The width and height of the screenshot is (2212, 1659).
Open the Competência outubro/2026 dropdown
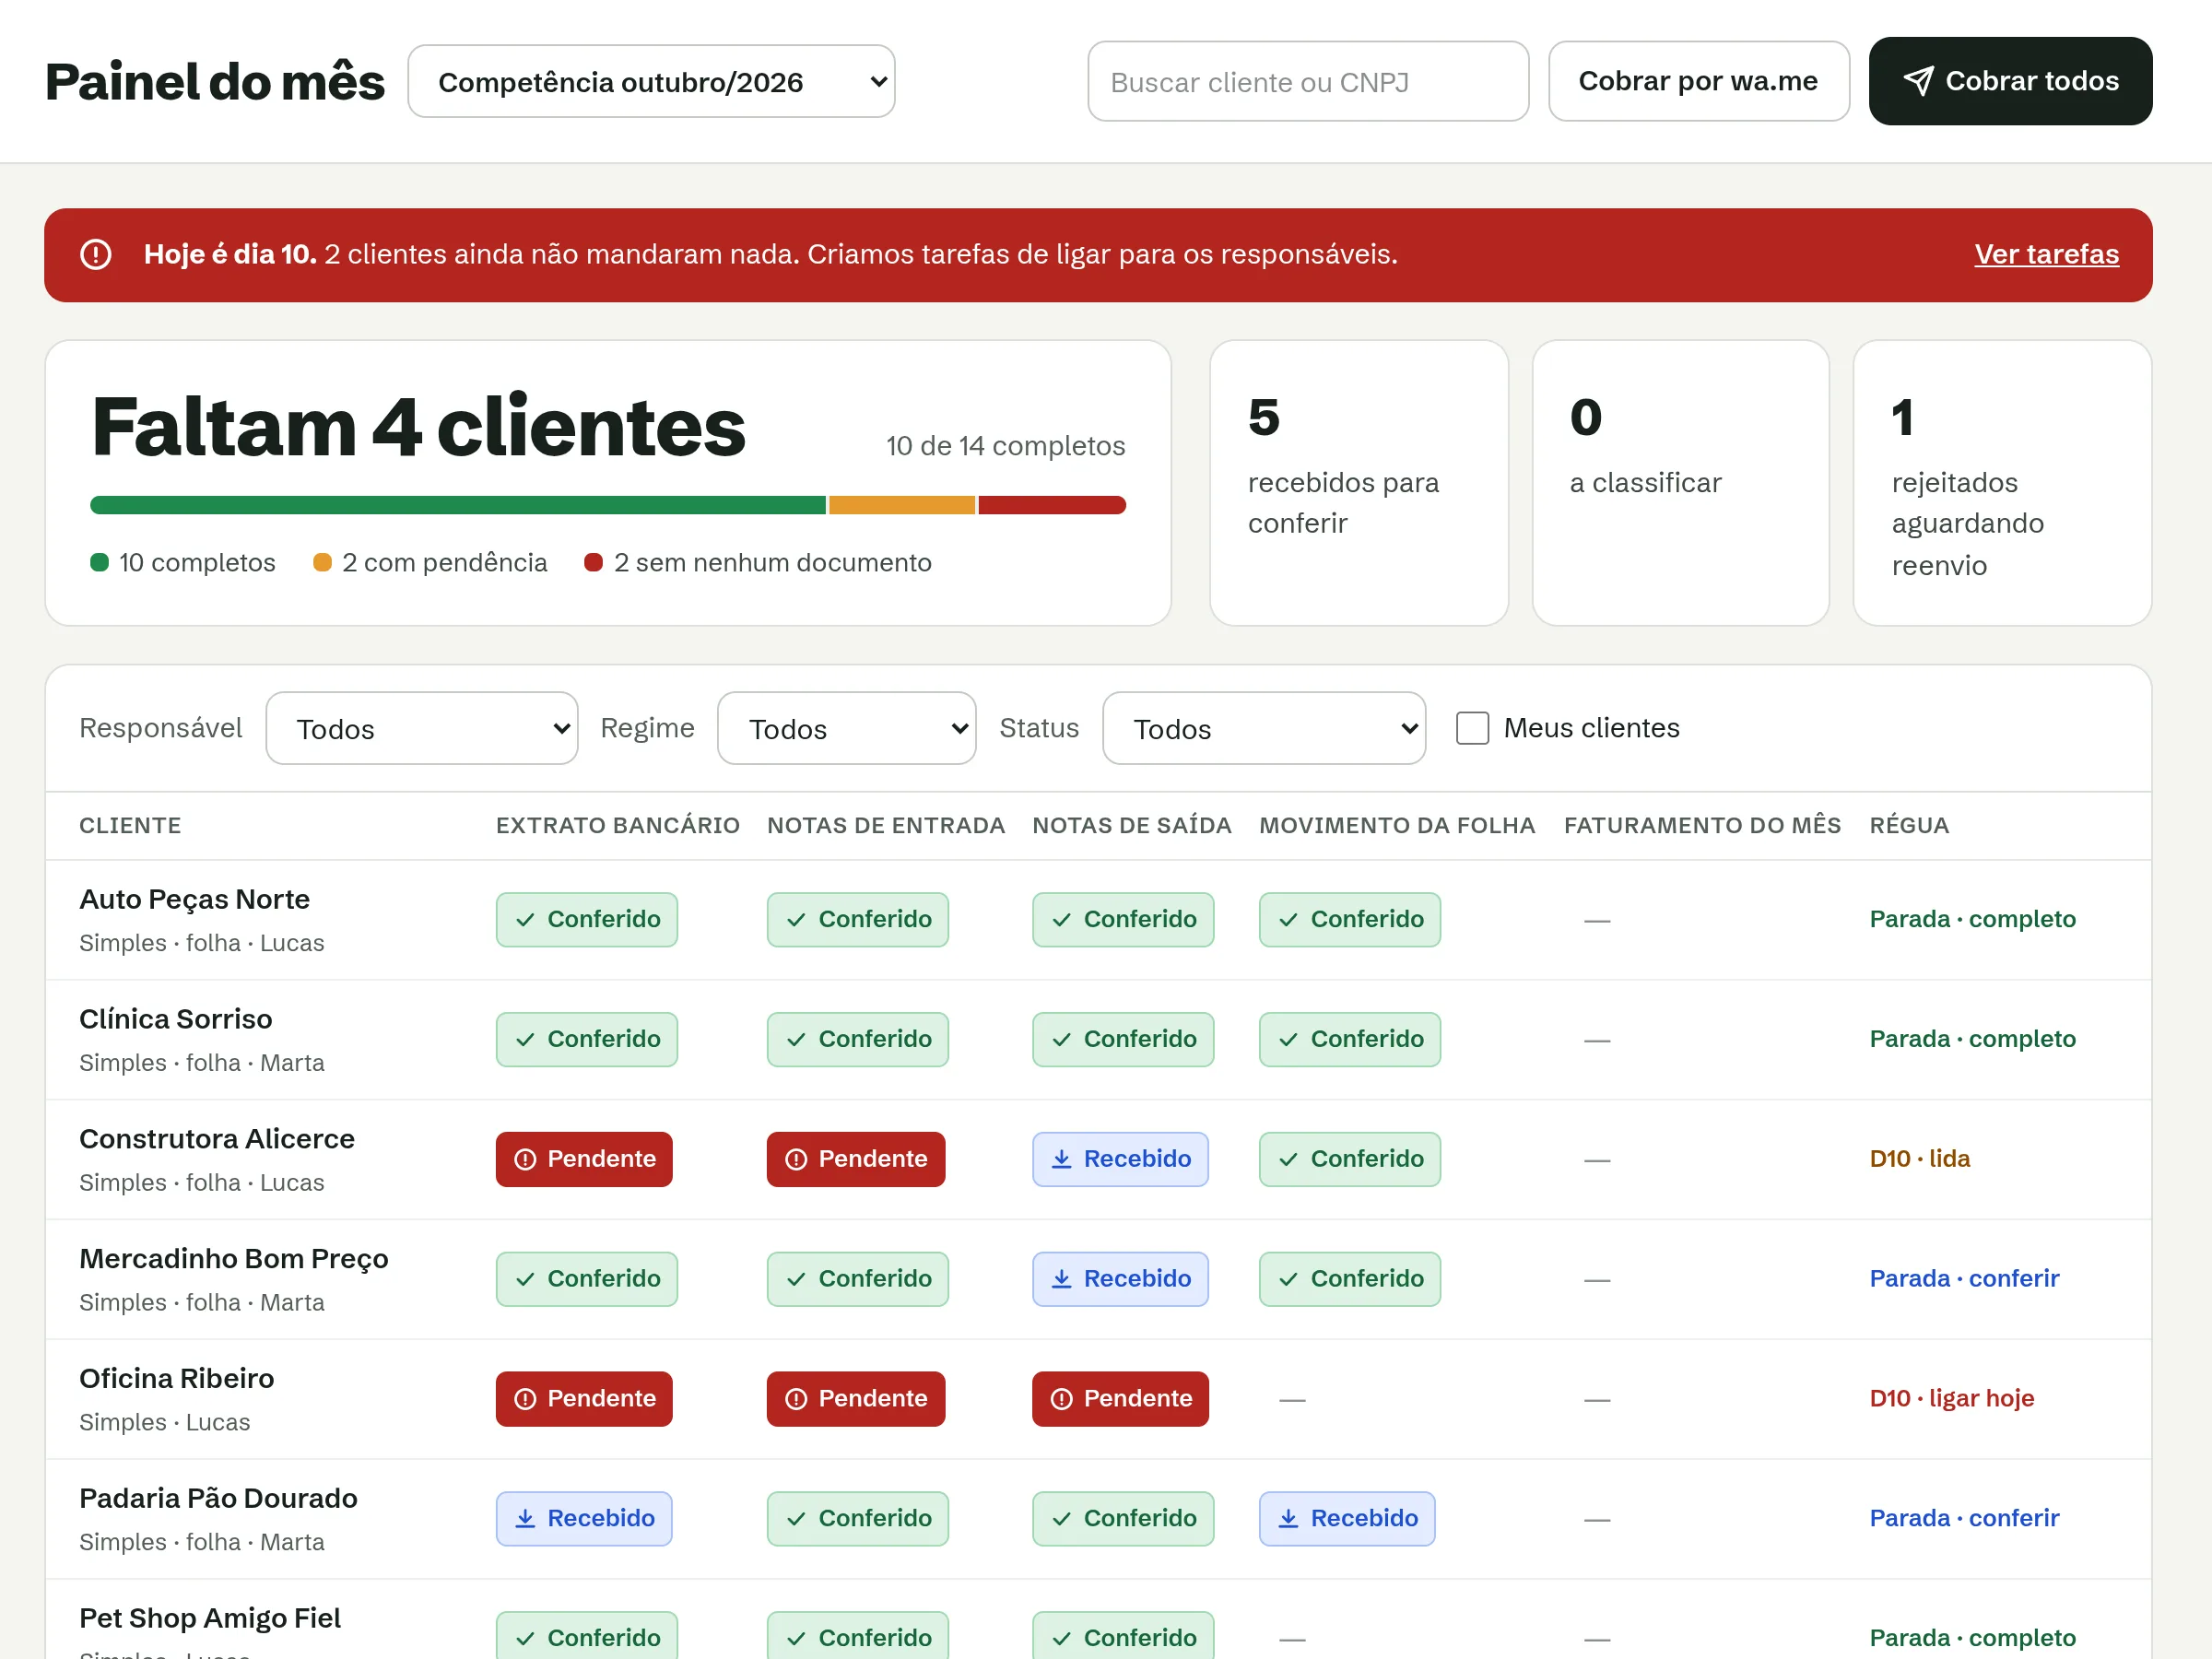(651, 81)
